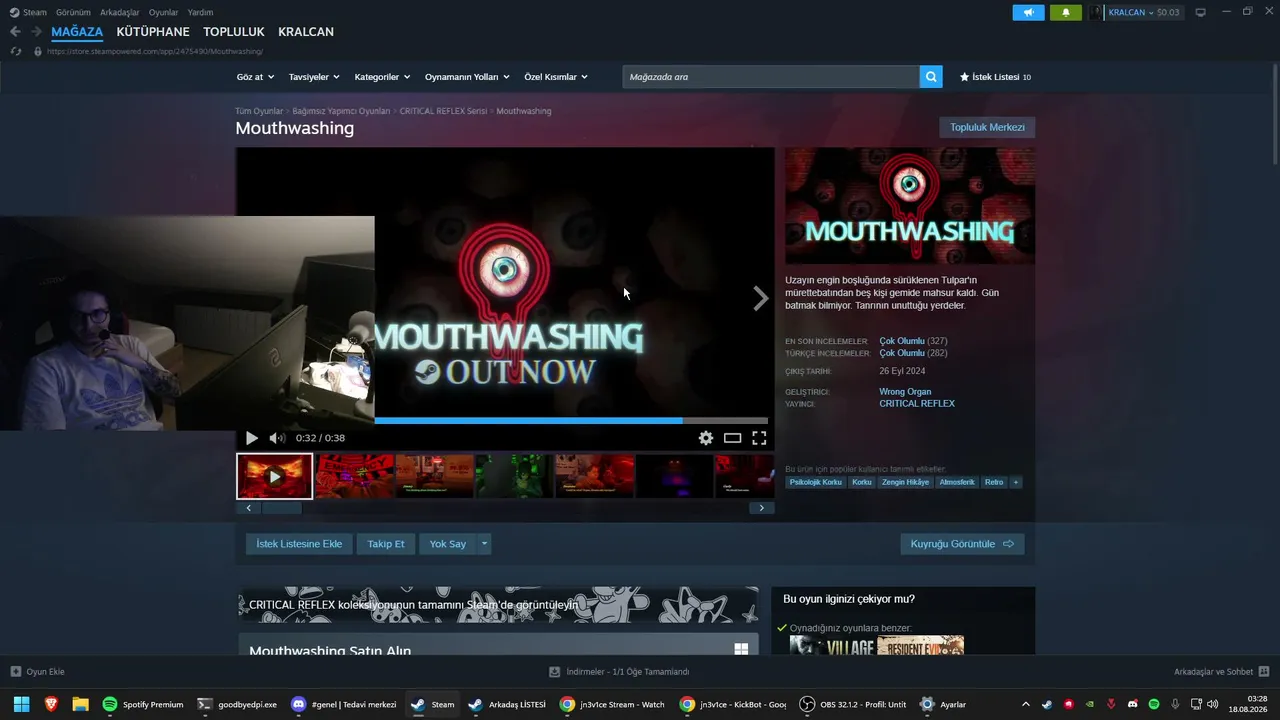The height and width of the screenshot is (720, 1280).
Task: Expand the Göz at dropdown
Action: tap(255, 77)
